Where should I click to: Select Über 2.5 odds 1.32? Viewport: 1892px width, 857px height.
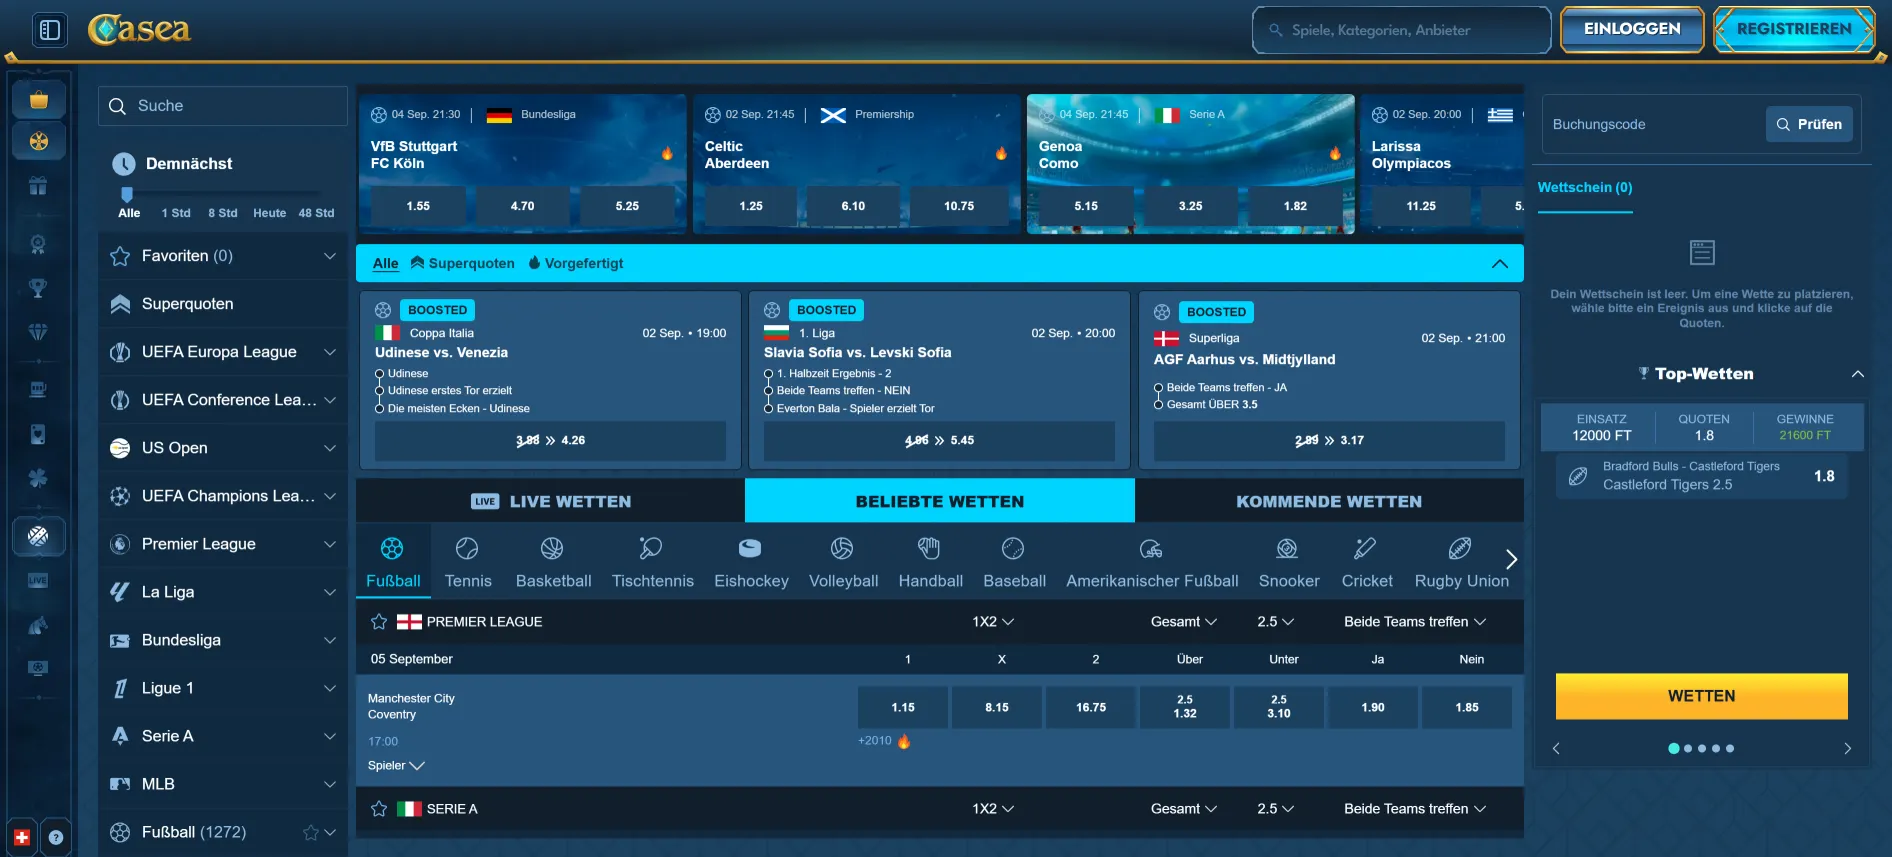[1185, 707]
